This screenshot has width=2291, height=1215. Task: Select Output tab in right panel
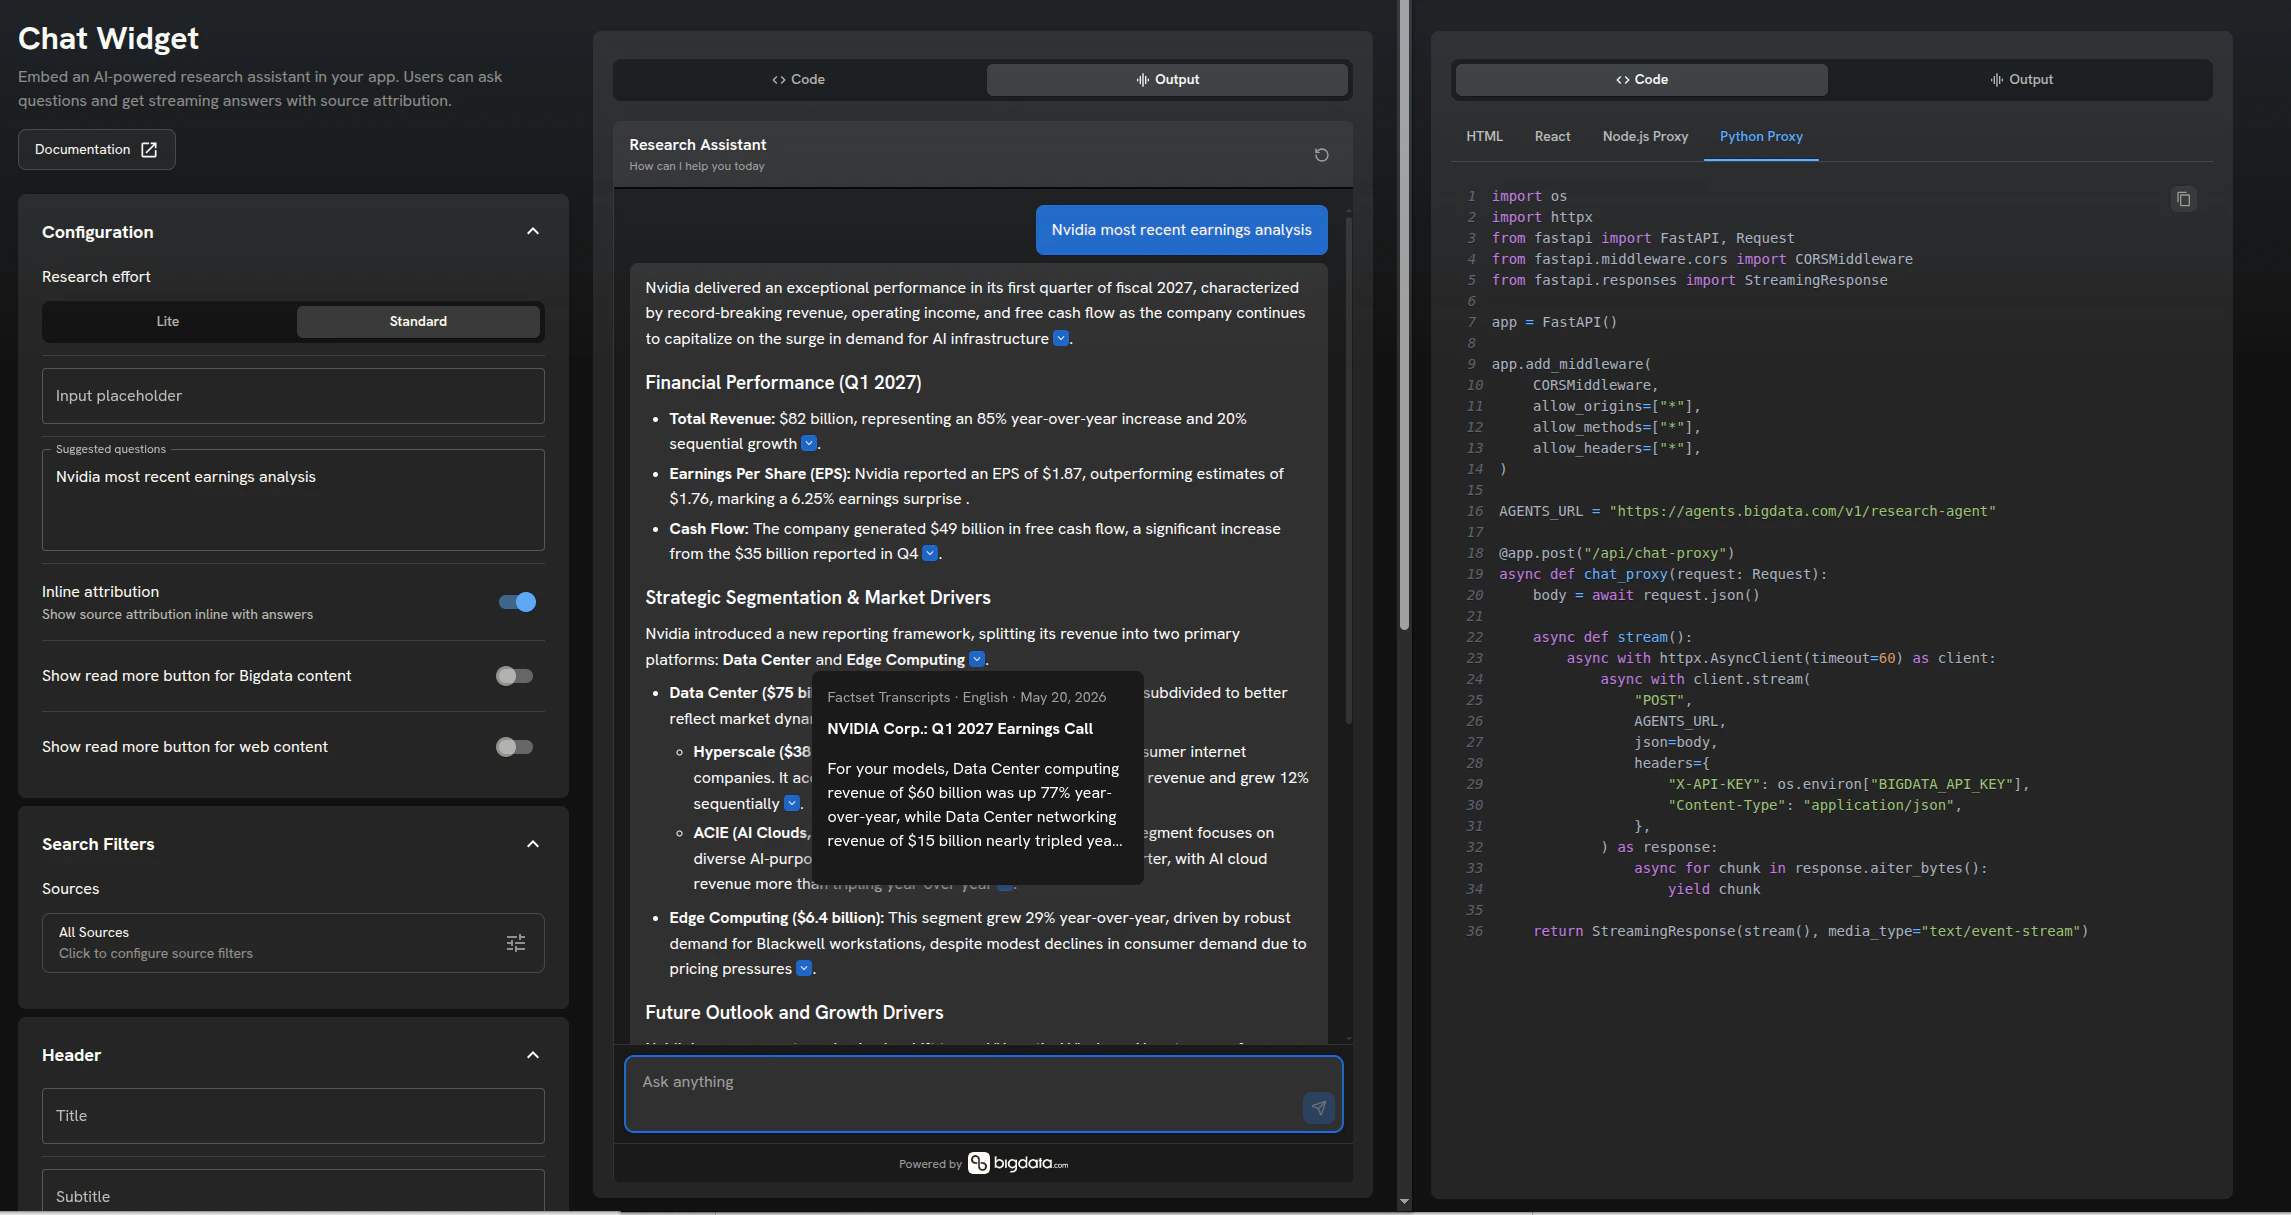pos(2021,80)
